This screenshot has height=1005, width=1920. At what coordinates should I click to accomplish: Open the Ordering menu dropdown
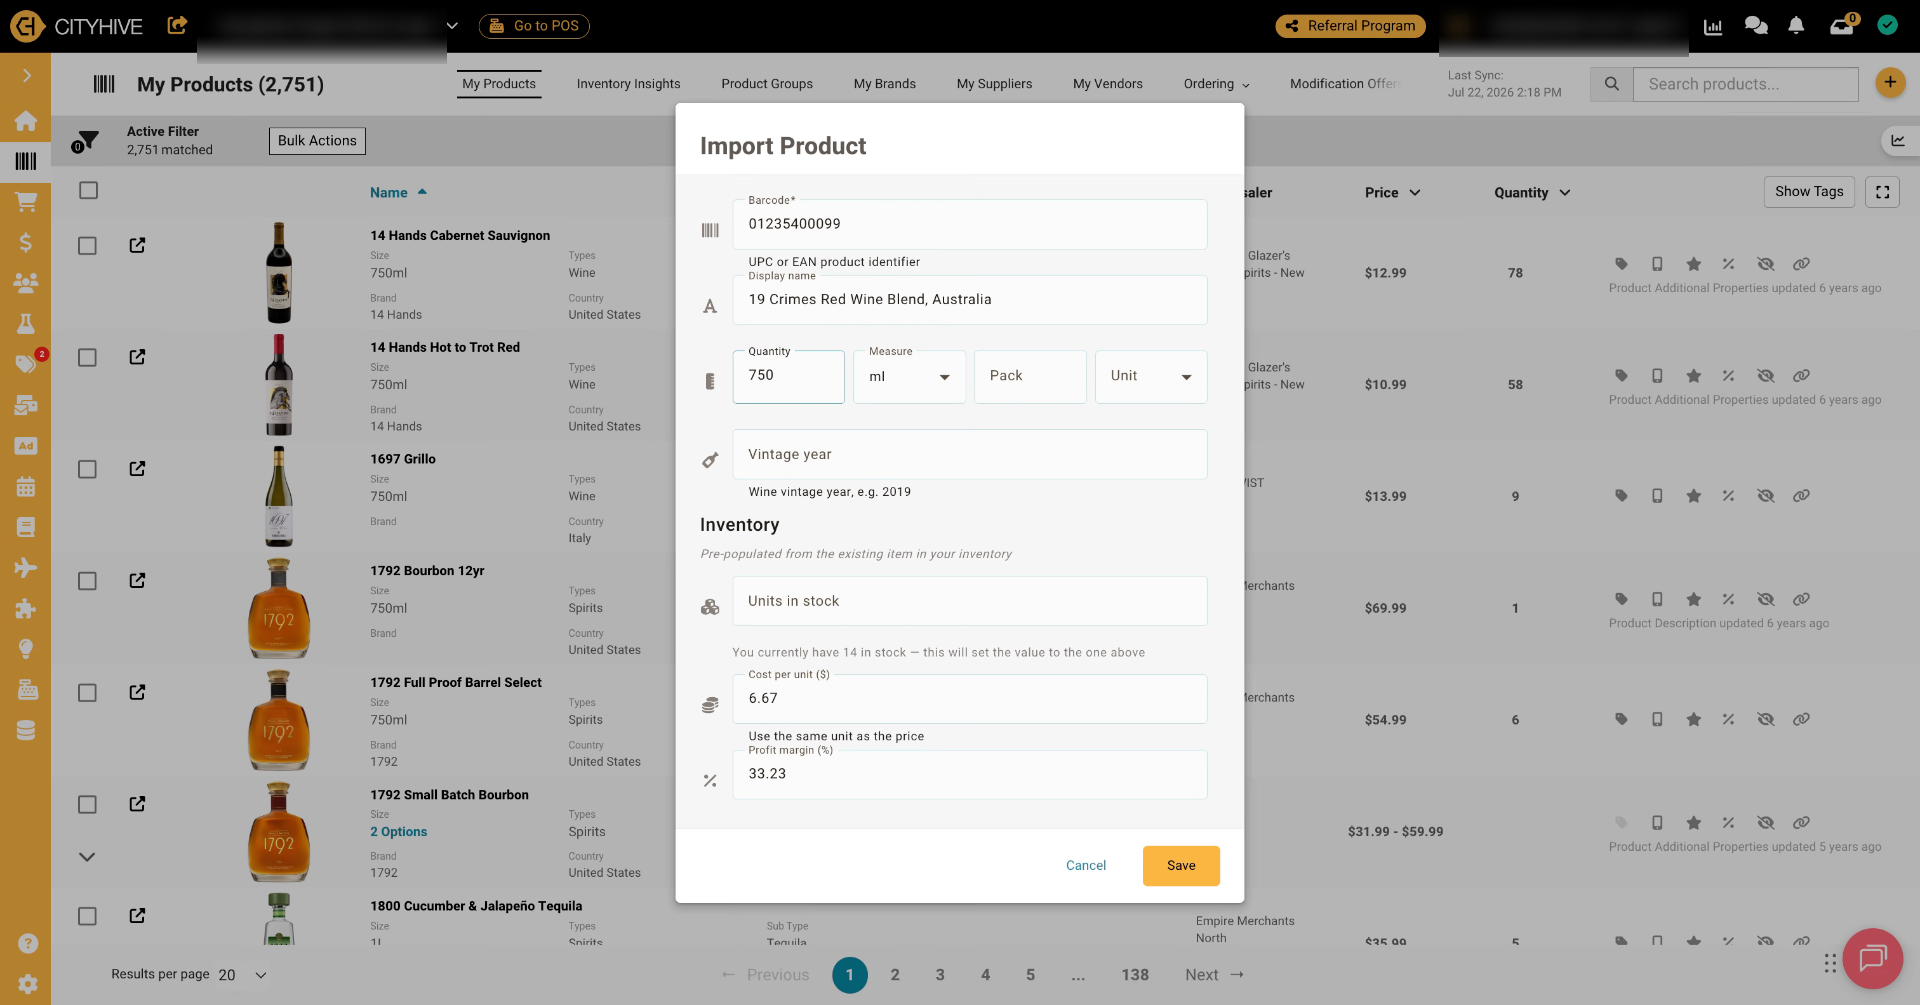[x=1216, y=84]
